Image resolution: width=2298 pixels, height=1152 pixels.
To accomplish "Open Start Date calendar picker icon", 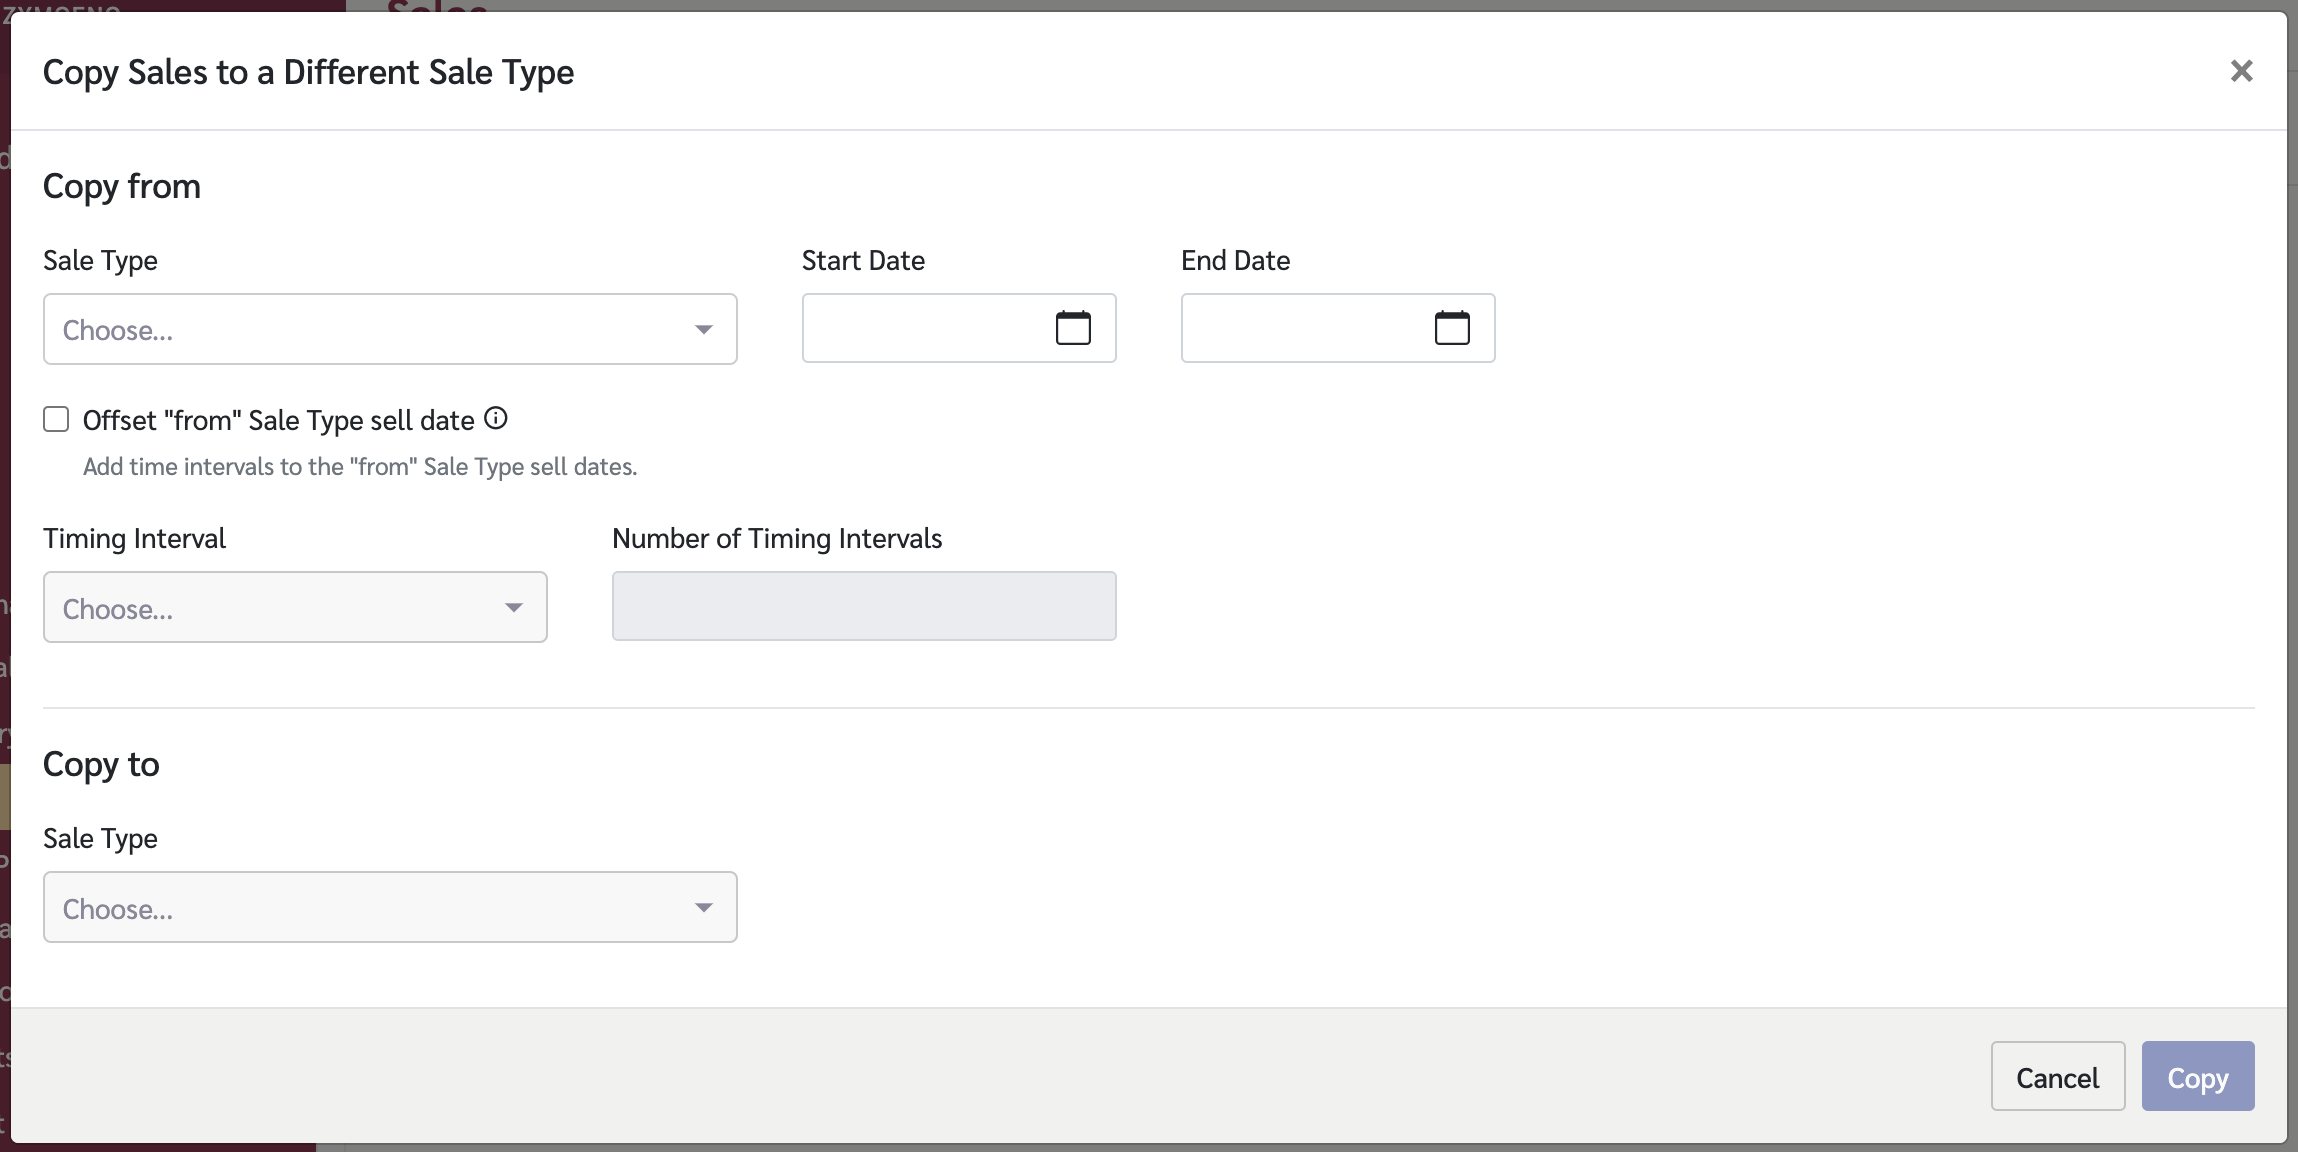I will click(1073, 328).
